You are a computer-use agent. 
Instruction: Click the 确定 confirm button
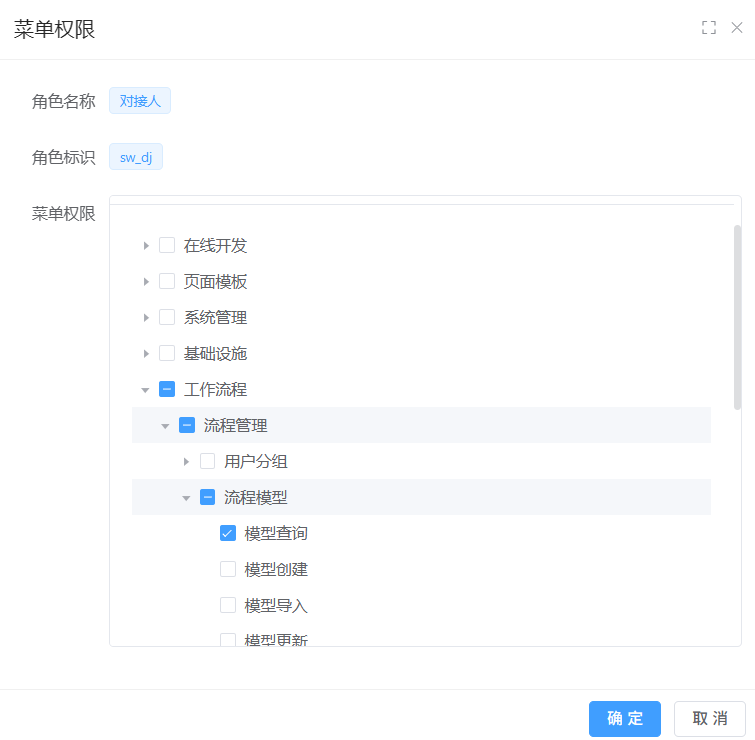pyautogui.click(x=625, y=718)
